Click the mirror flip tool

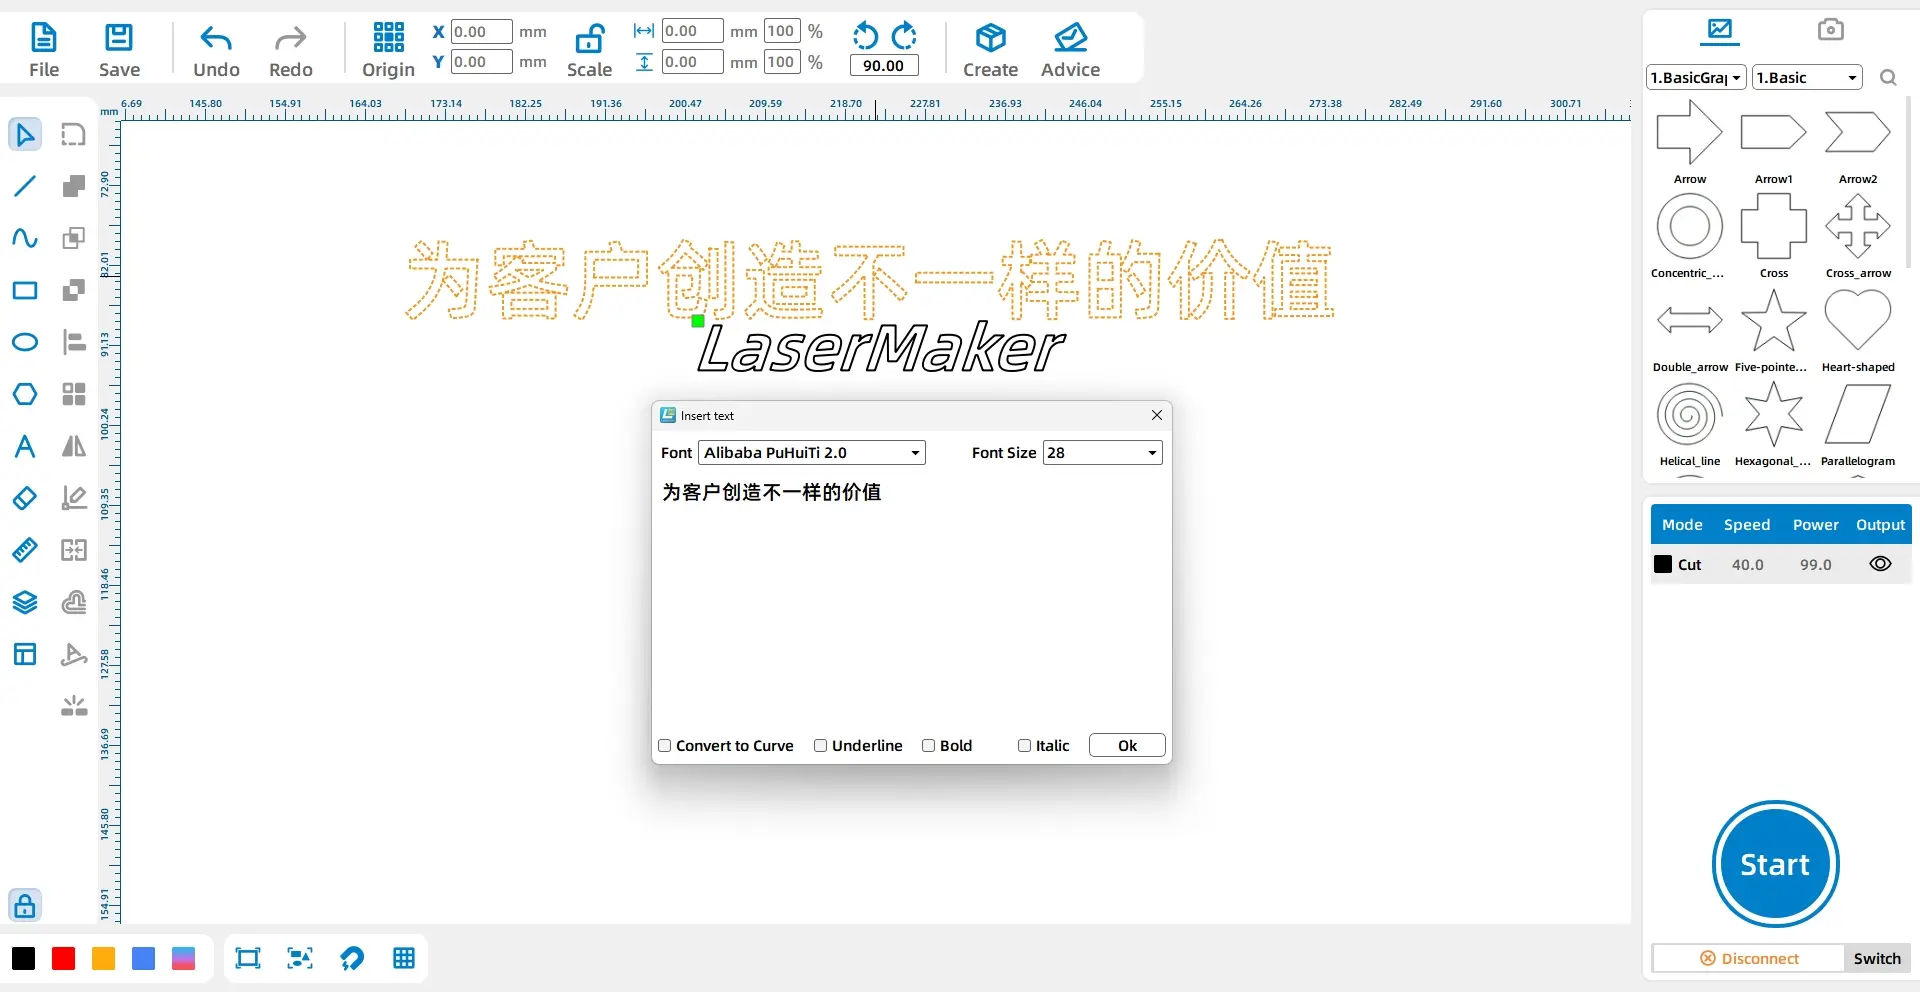pyautogui.click(x=74, y=446)
